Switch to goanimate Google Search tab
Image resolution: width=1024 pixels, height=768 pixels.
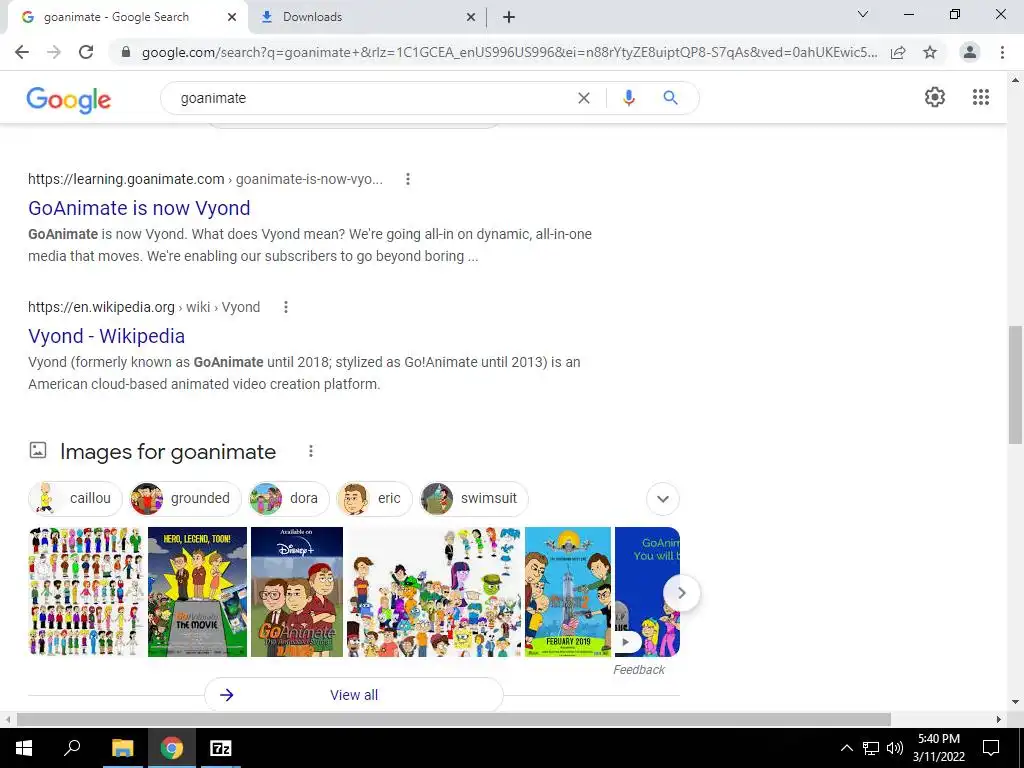pos(127,17)
